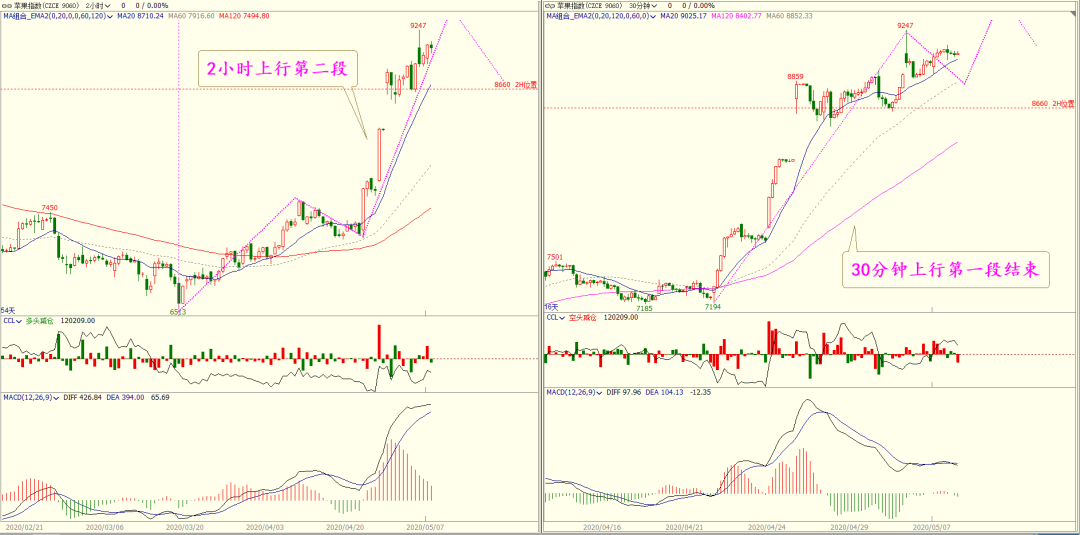Click the 6513 low label in left chart
1080x535 pixels.
[178, 311]
